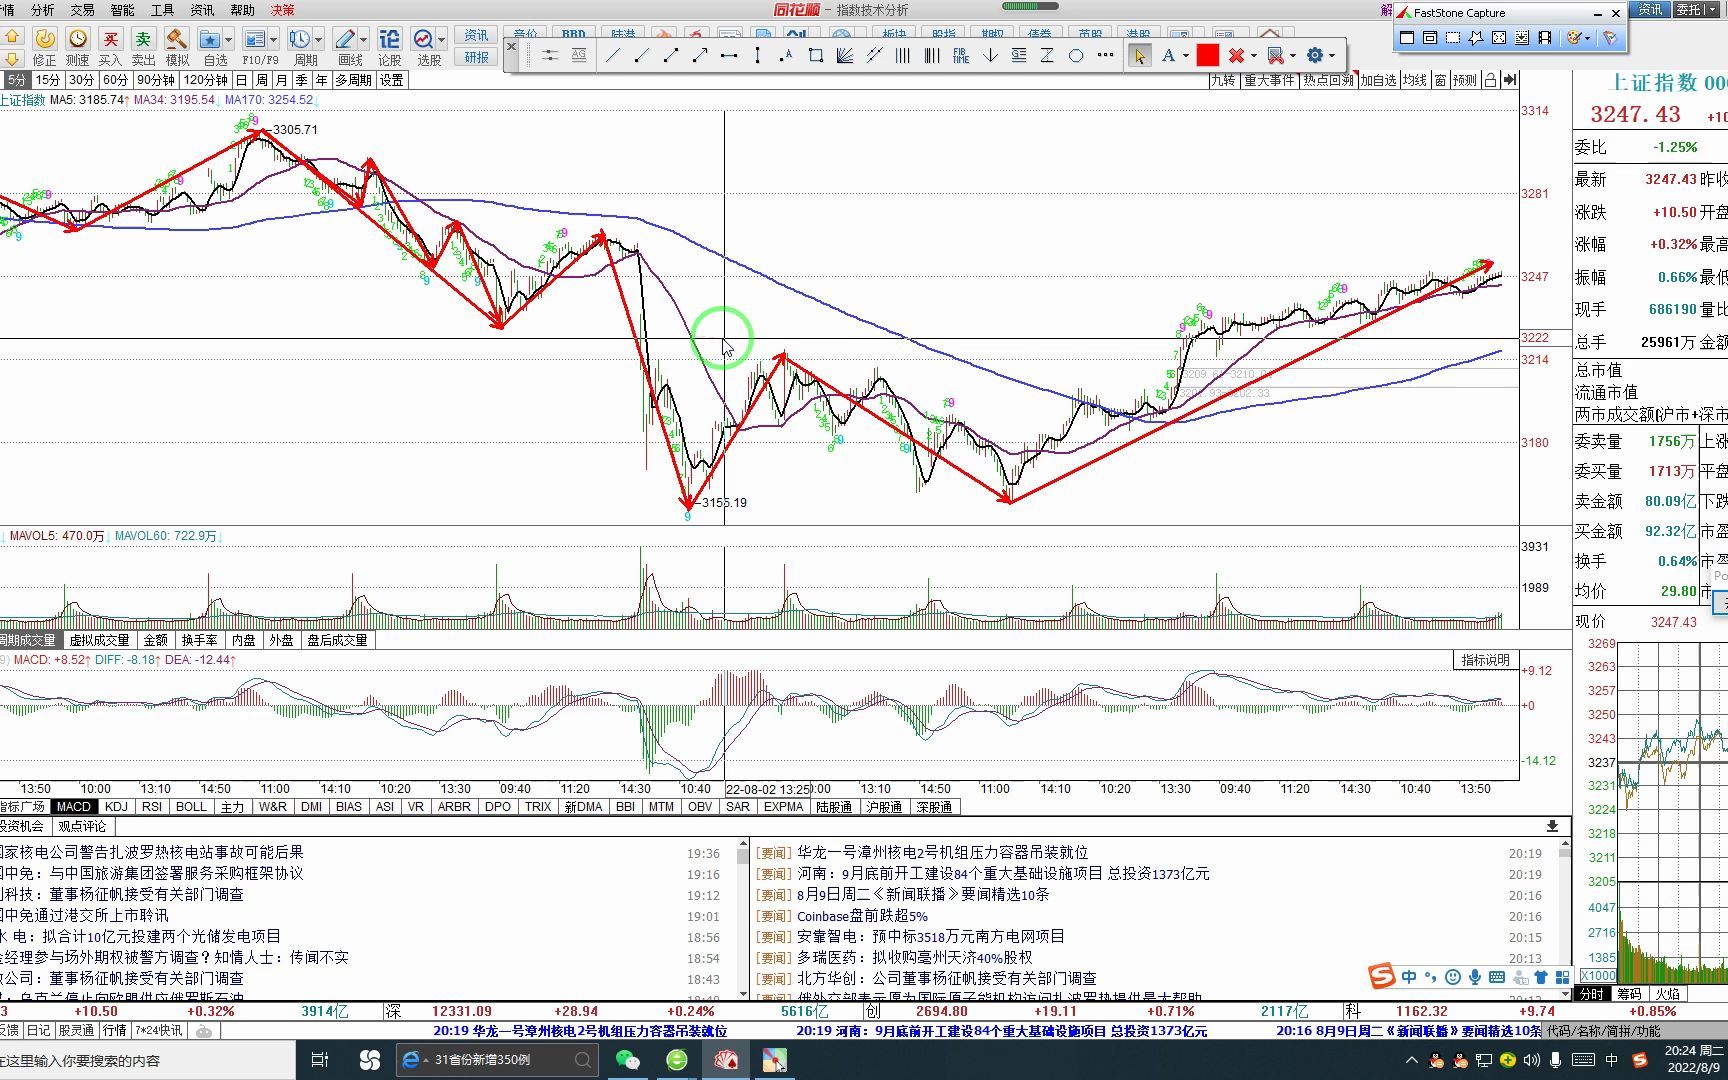1728x1080 pixels.
Task: Collapse right panel with arrow-bar icon
Action: click(1509, 80)
